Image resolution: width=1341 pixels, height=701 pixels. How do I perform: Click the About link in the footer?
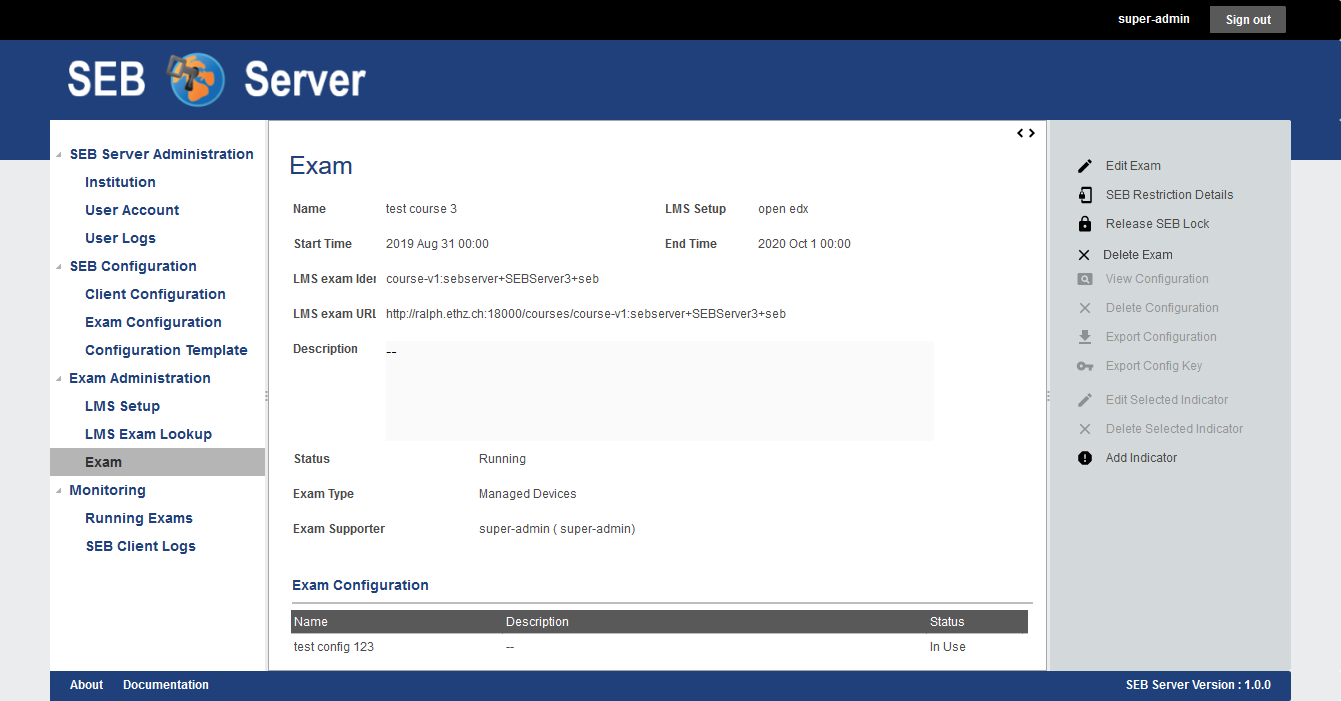(x=86, y=685)
